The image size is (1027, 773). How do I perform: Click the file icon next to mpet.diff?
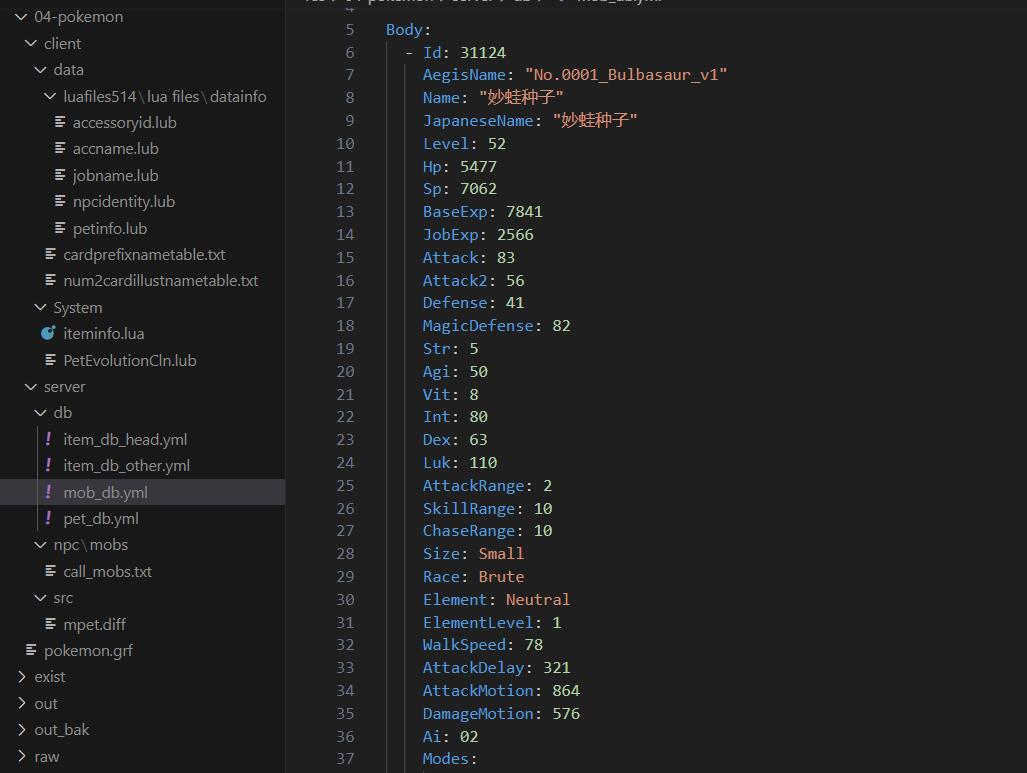(51, 624)
